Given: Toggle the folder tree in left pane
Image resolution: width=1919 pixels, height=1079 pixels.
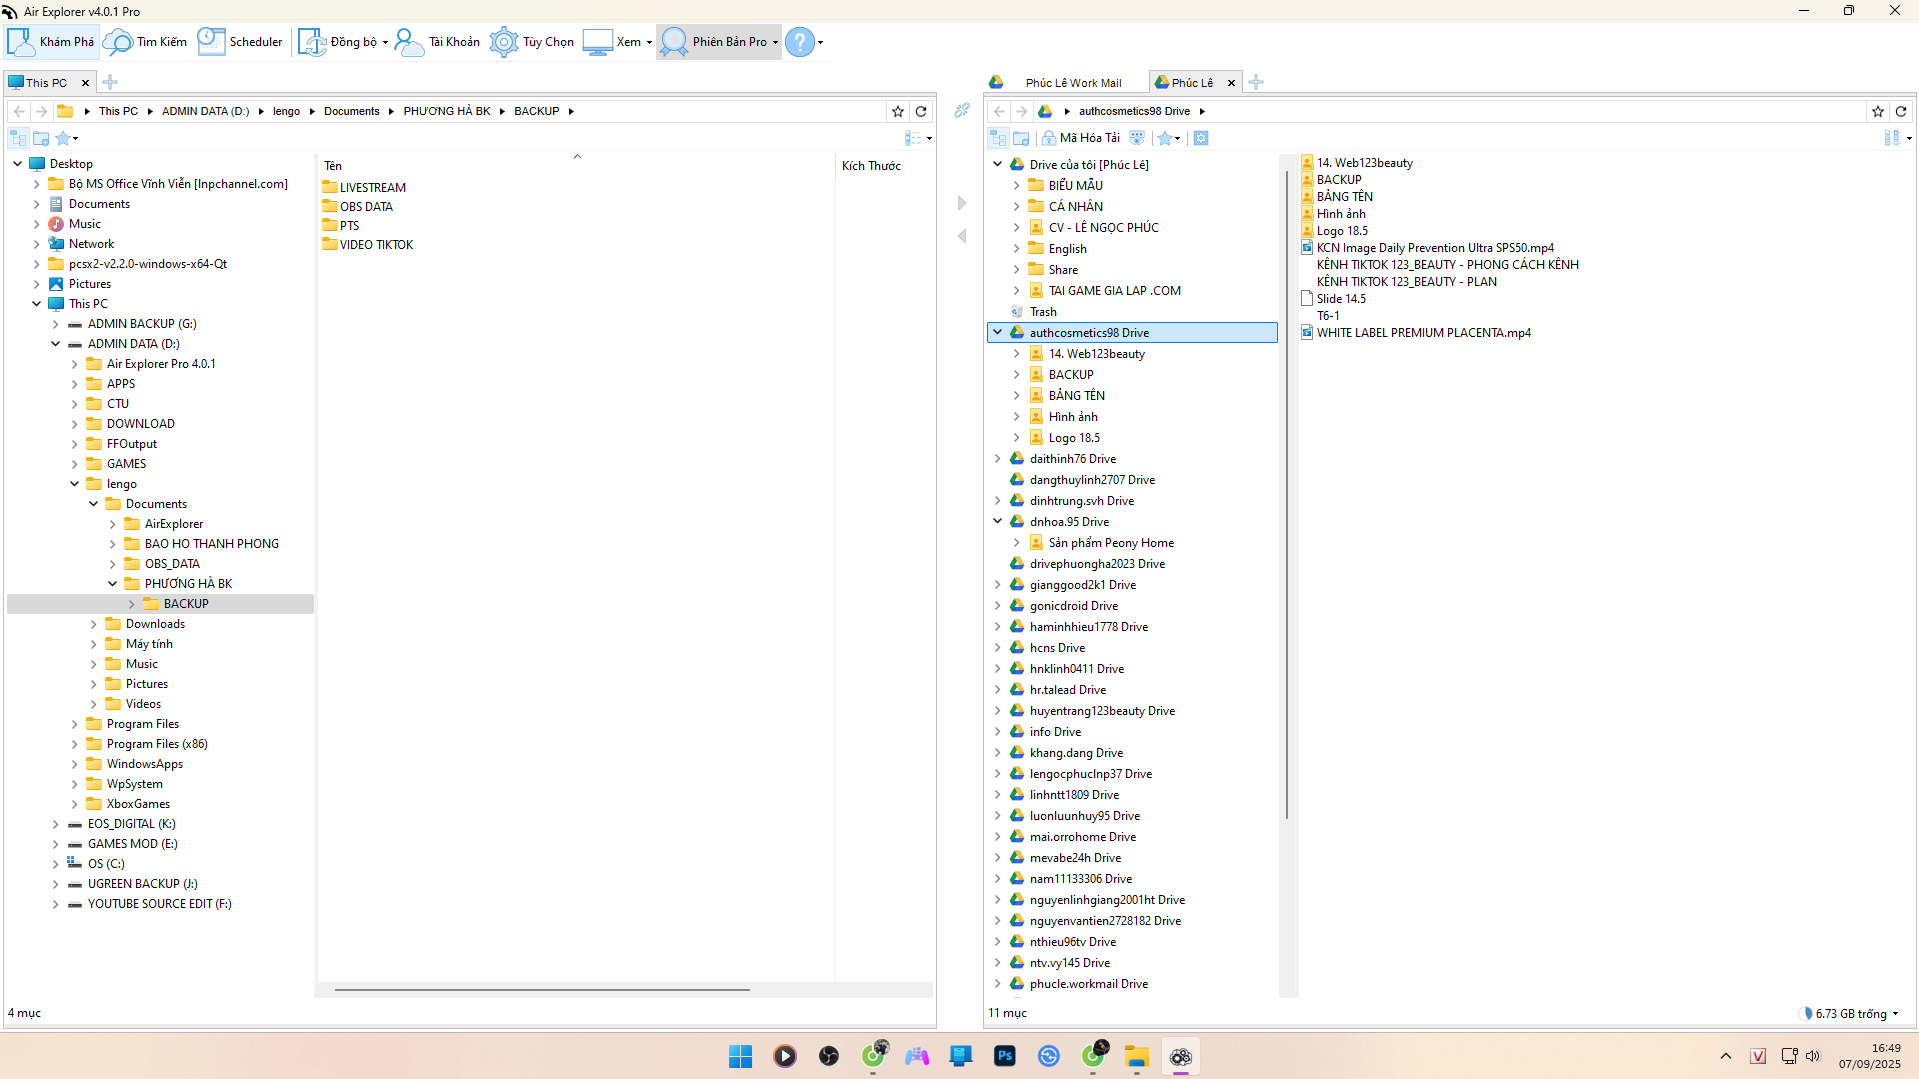Looking at the screenshot, I should point(18,138).
